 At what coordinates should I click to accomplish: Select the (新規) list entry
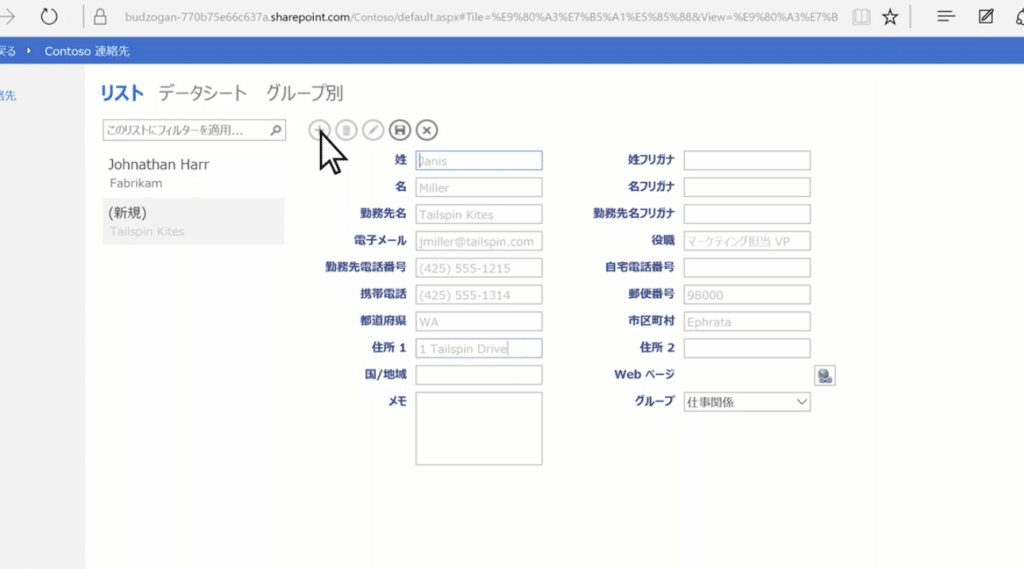tap(193, 221)
